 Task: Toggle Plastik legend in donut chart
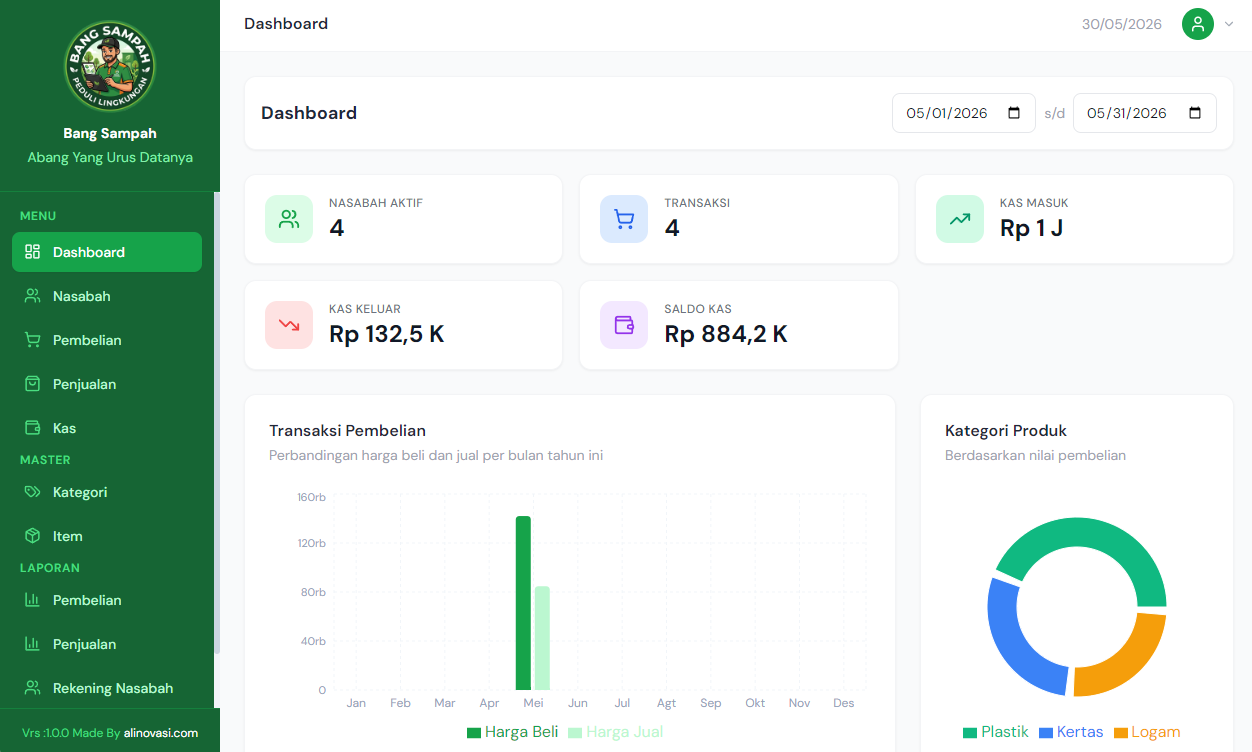click(995, 732)
